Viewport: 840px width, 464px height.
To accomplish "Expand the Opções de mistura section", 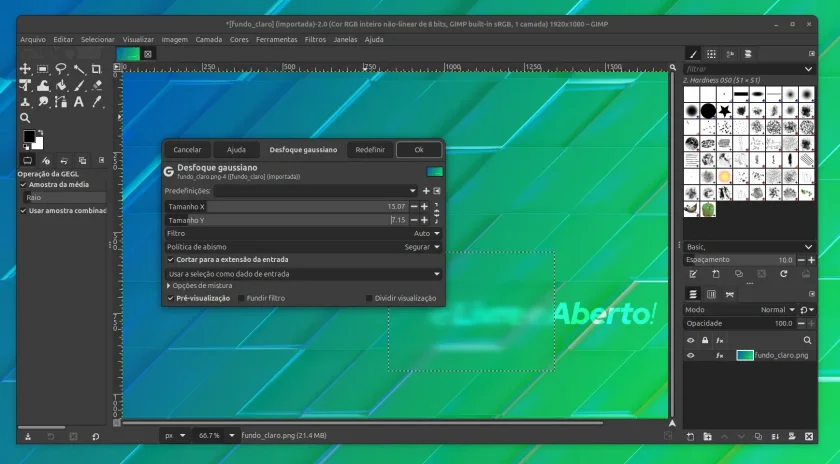I will coord(199,286).
